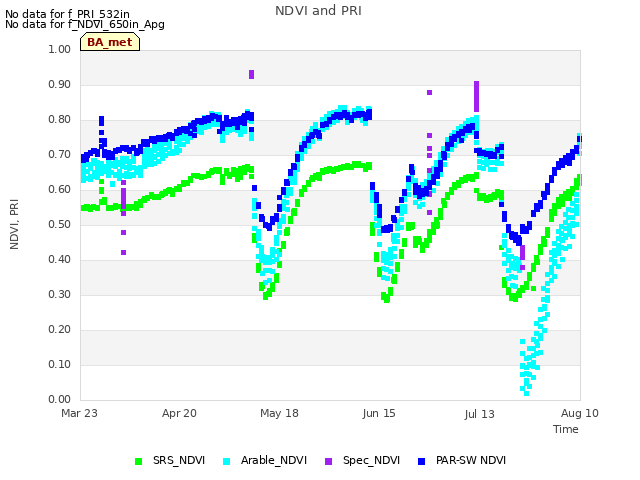Click the highest purple Spec_NDVI point near 0.93

251,74
